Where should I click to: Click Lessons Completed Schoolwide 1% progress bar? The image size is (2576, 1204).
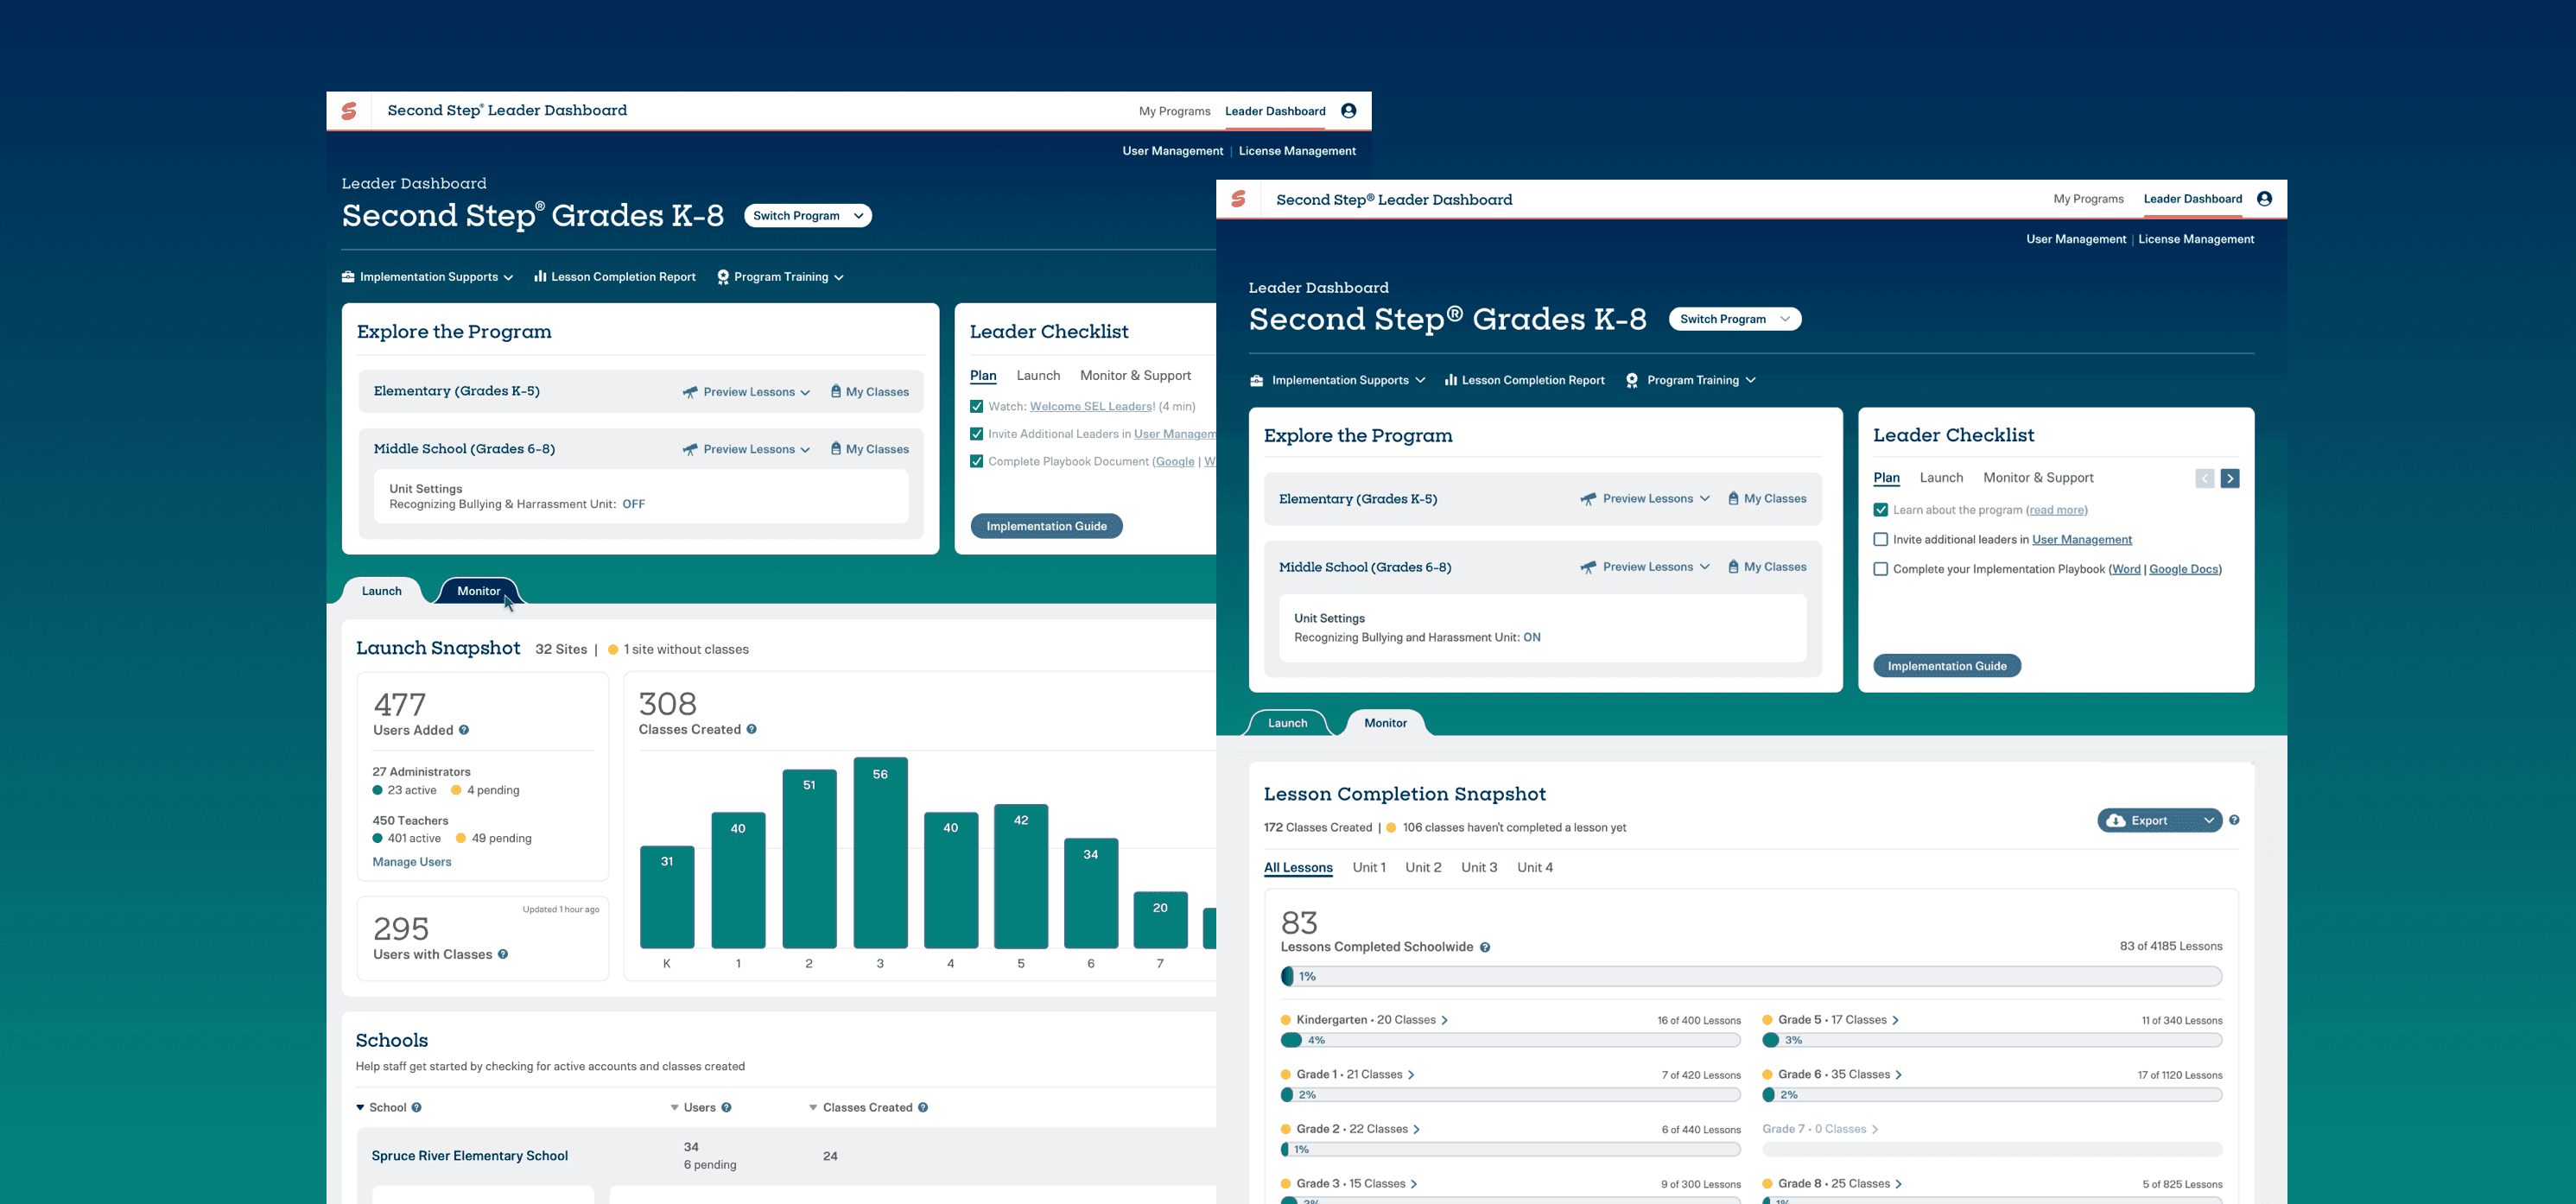pyautogui.click(x=1751, y=976)
